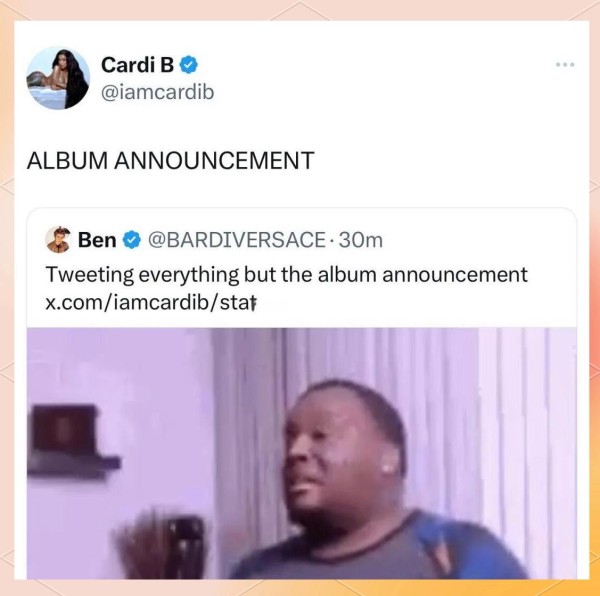
Task: Click the dark wall shelf in the GIF
Action: (71, 442)
